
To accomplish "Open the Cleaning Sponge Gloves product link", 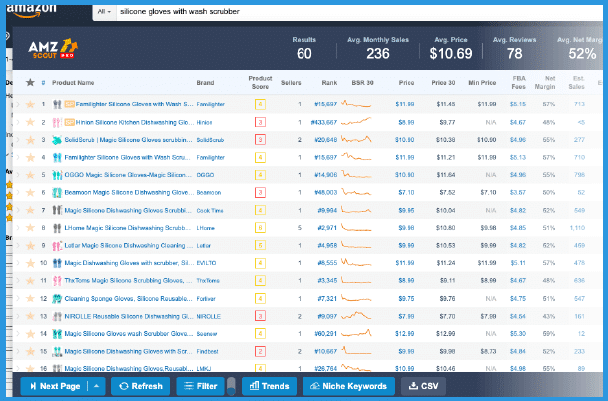I will tap(128, 299).
